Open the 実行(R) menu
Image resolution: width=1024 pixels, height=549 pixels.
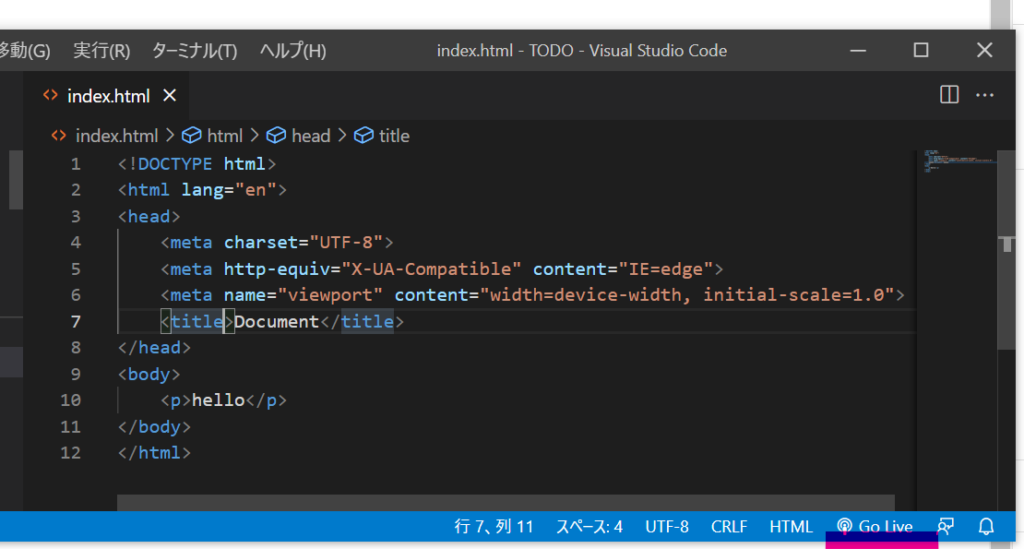click(102, 50)
